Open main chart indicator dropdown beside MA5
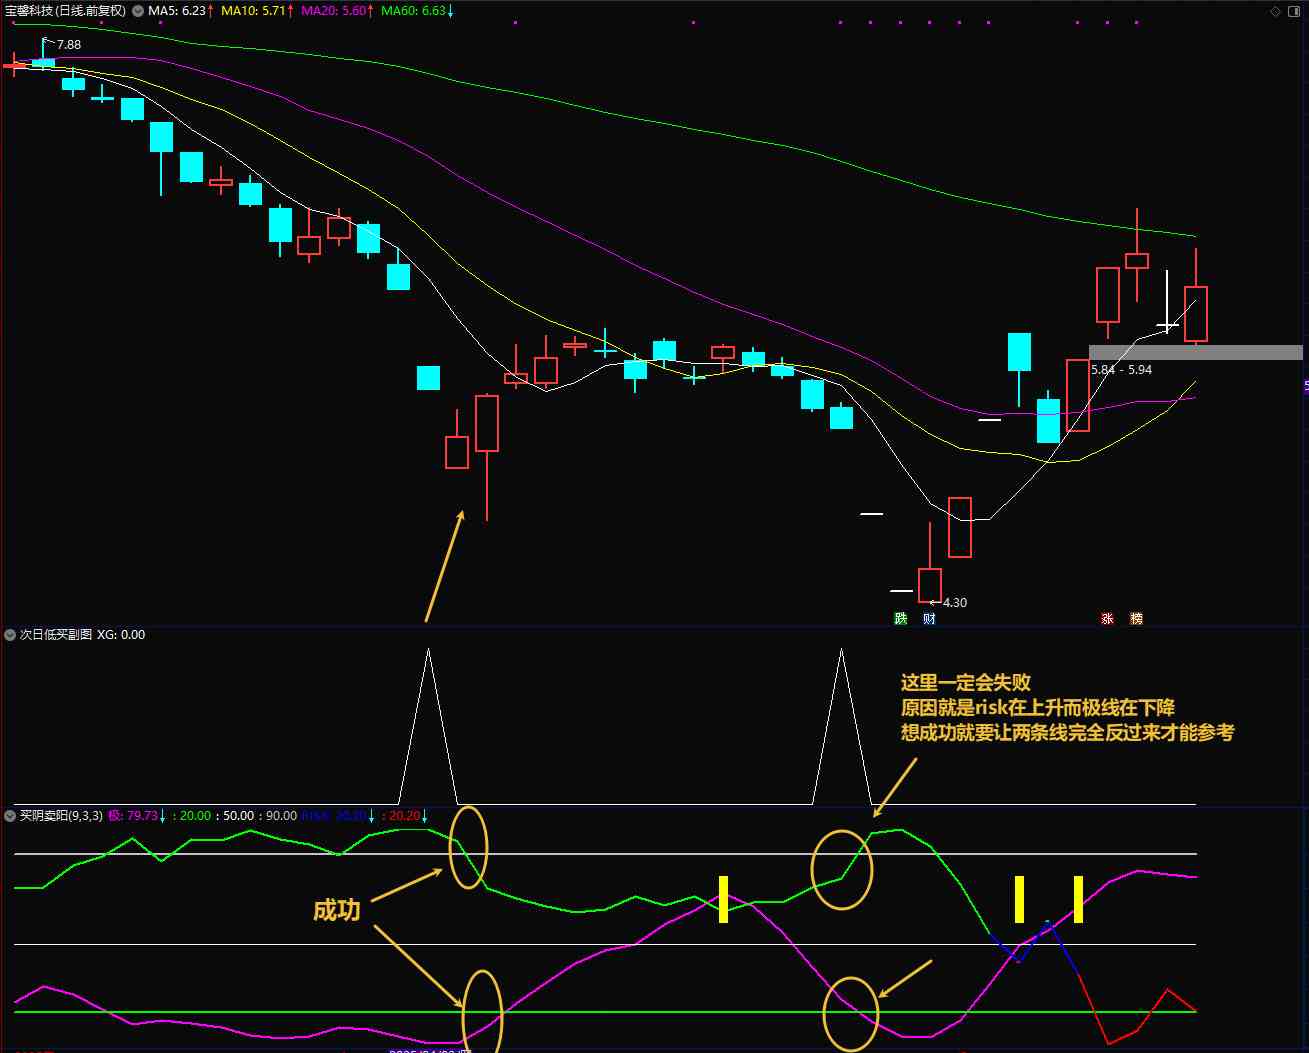1309x1053 pixels. 138,11
